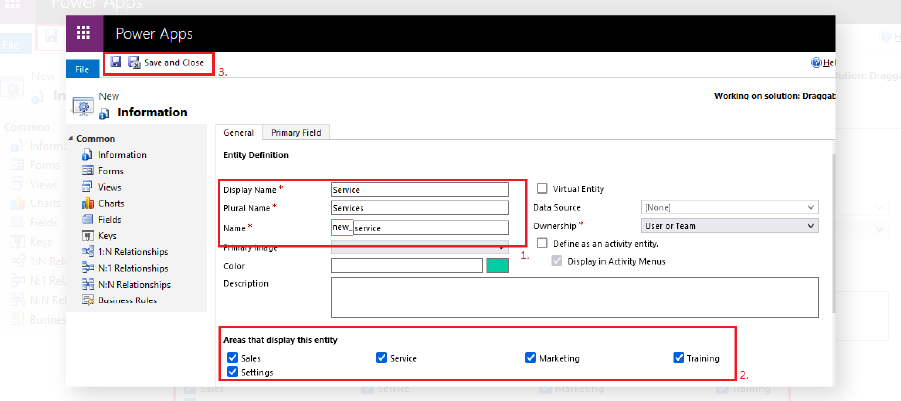Screen dimensions: 901x401
Task: Click the N:N Relationships icon
Action: coord(87,284)
